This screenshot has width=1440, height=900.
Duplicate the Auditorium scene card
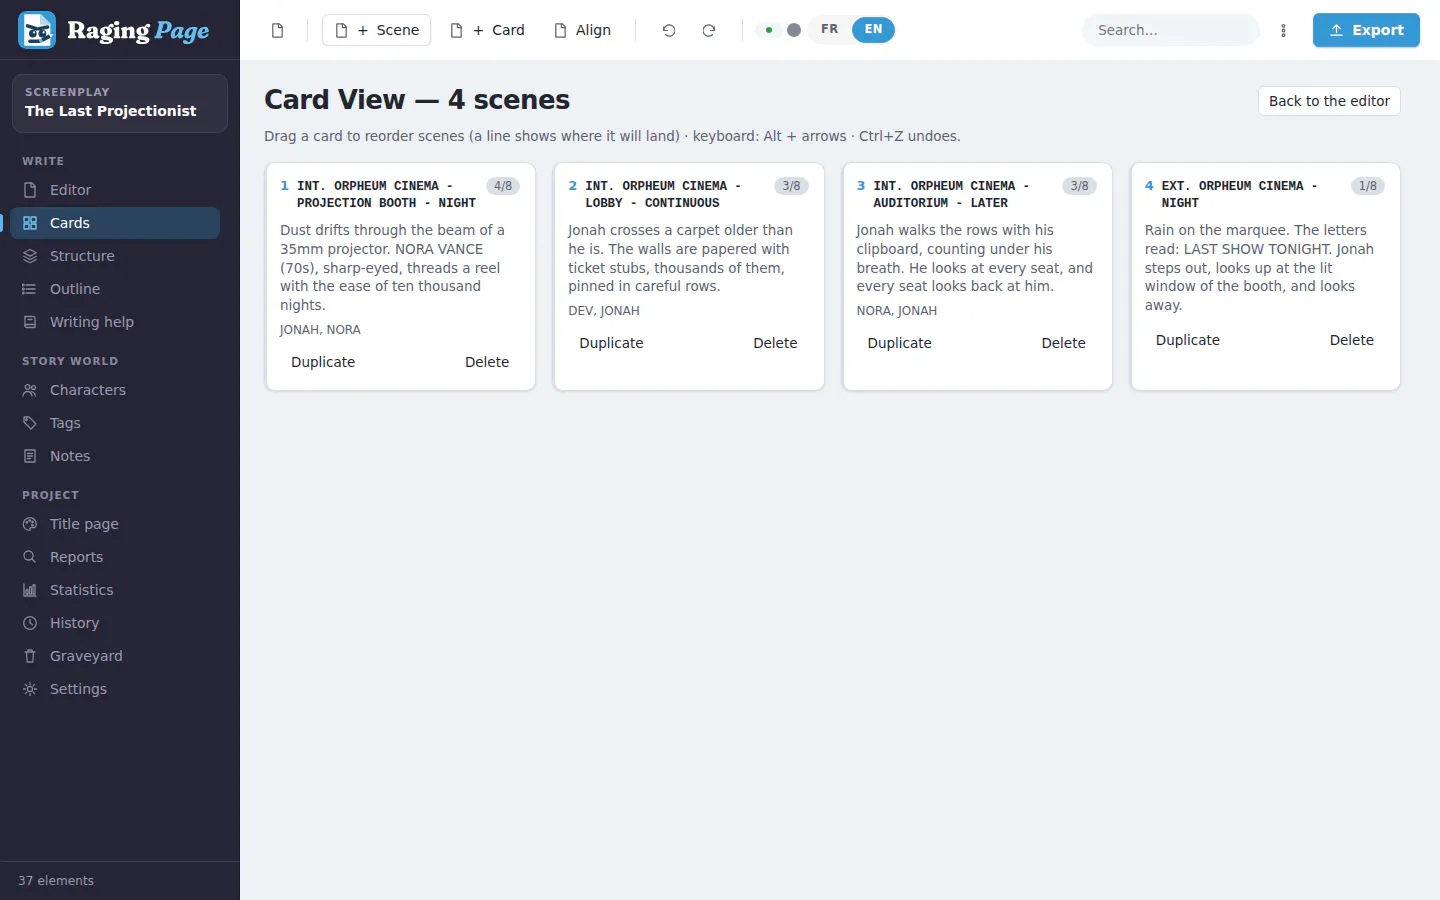pyautogui.click(x=899, y=343)
